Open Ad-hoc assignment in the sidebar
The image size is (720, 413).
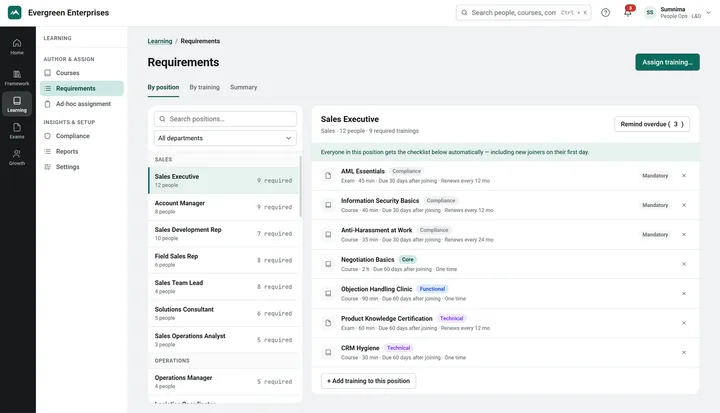[x=82, y=104]
